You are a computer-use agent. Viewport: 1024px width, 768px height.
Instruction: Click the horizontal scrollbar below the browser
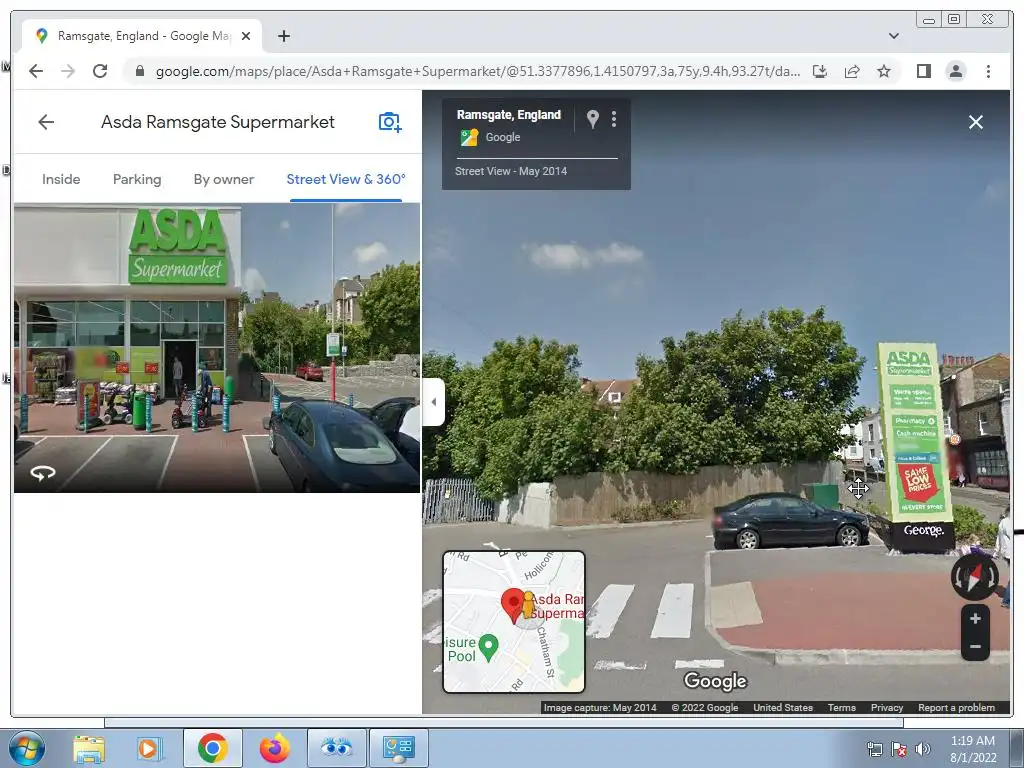tap(504, 722)
